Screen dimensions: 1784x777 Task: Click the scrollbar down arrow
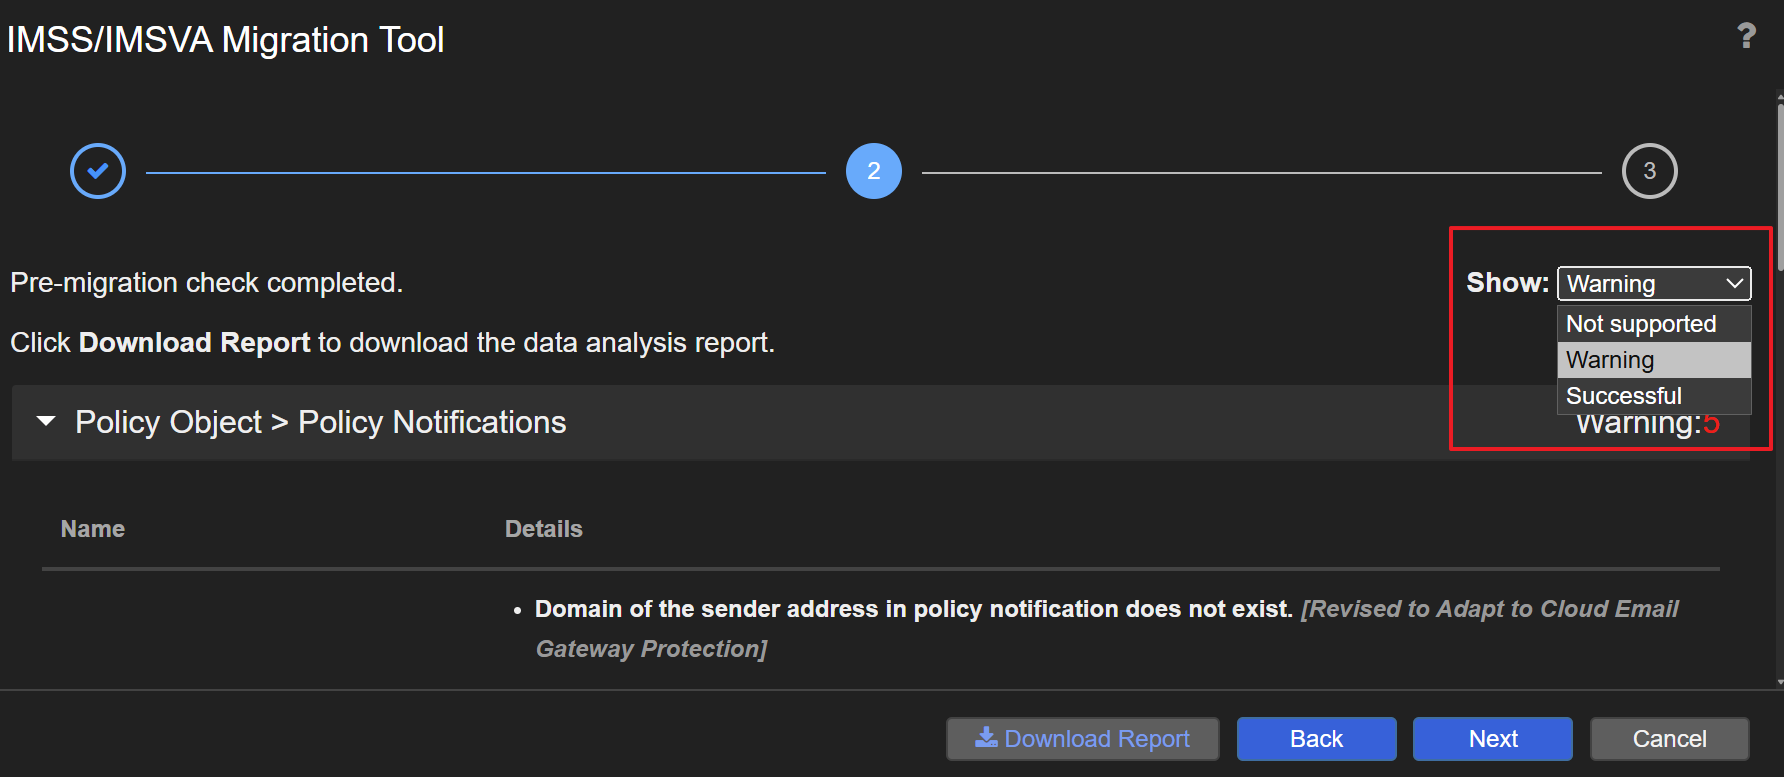click(1780, 682)
